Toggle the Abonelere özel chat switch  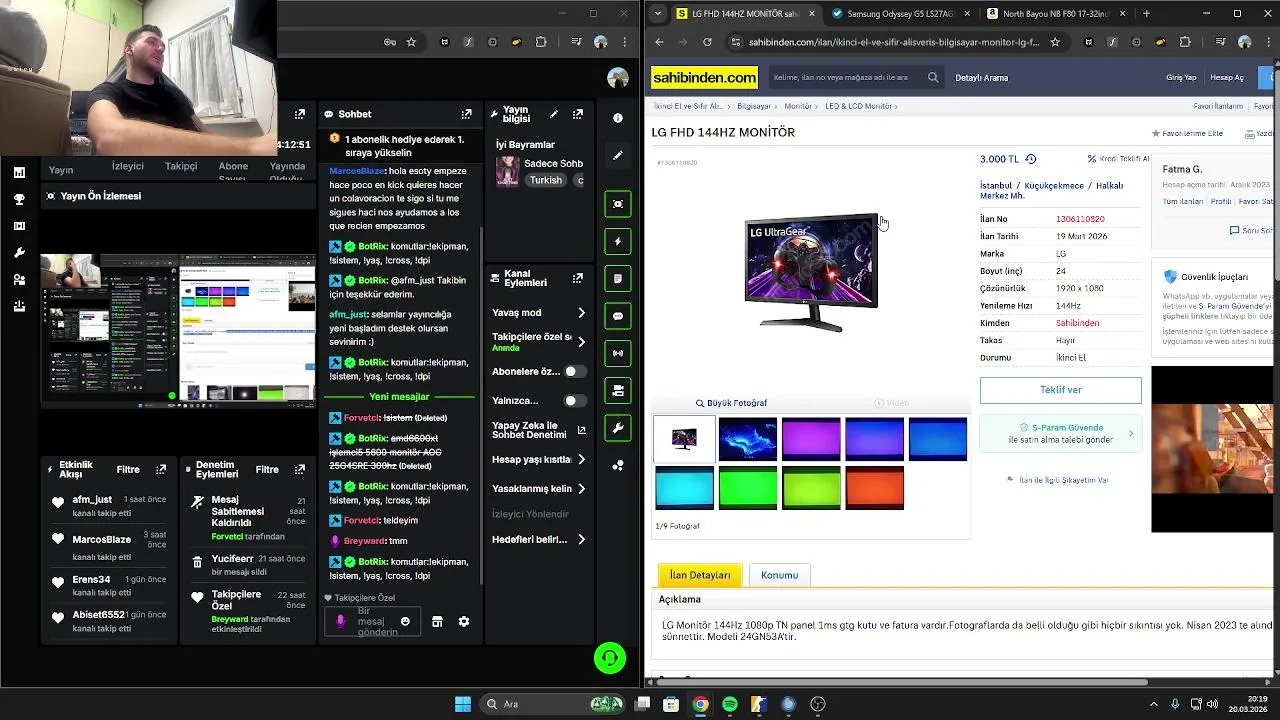574,371
